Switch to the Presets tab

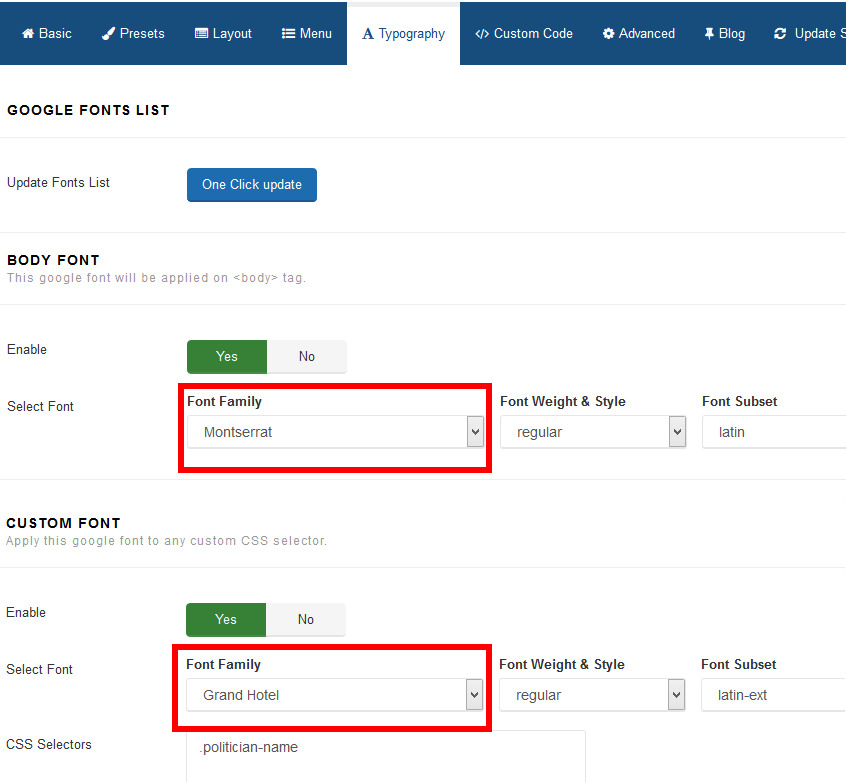point(133,33)
